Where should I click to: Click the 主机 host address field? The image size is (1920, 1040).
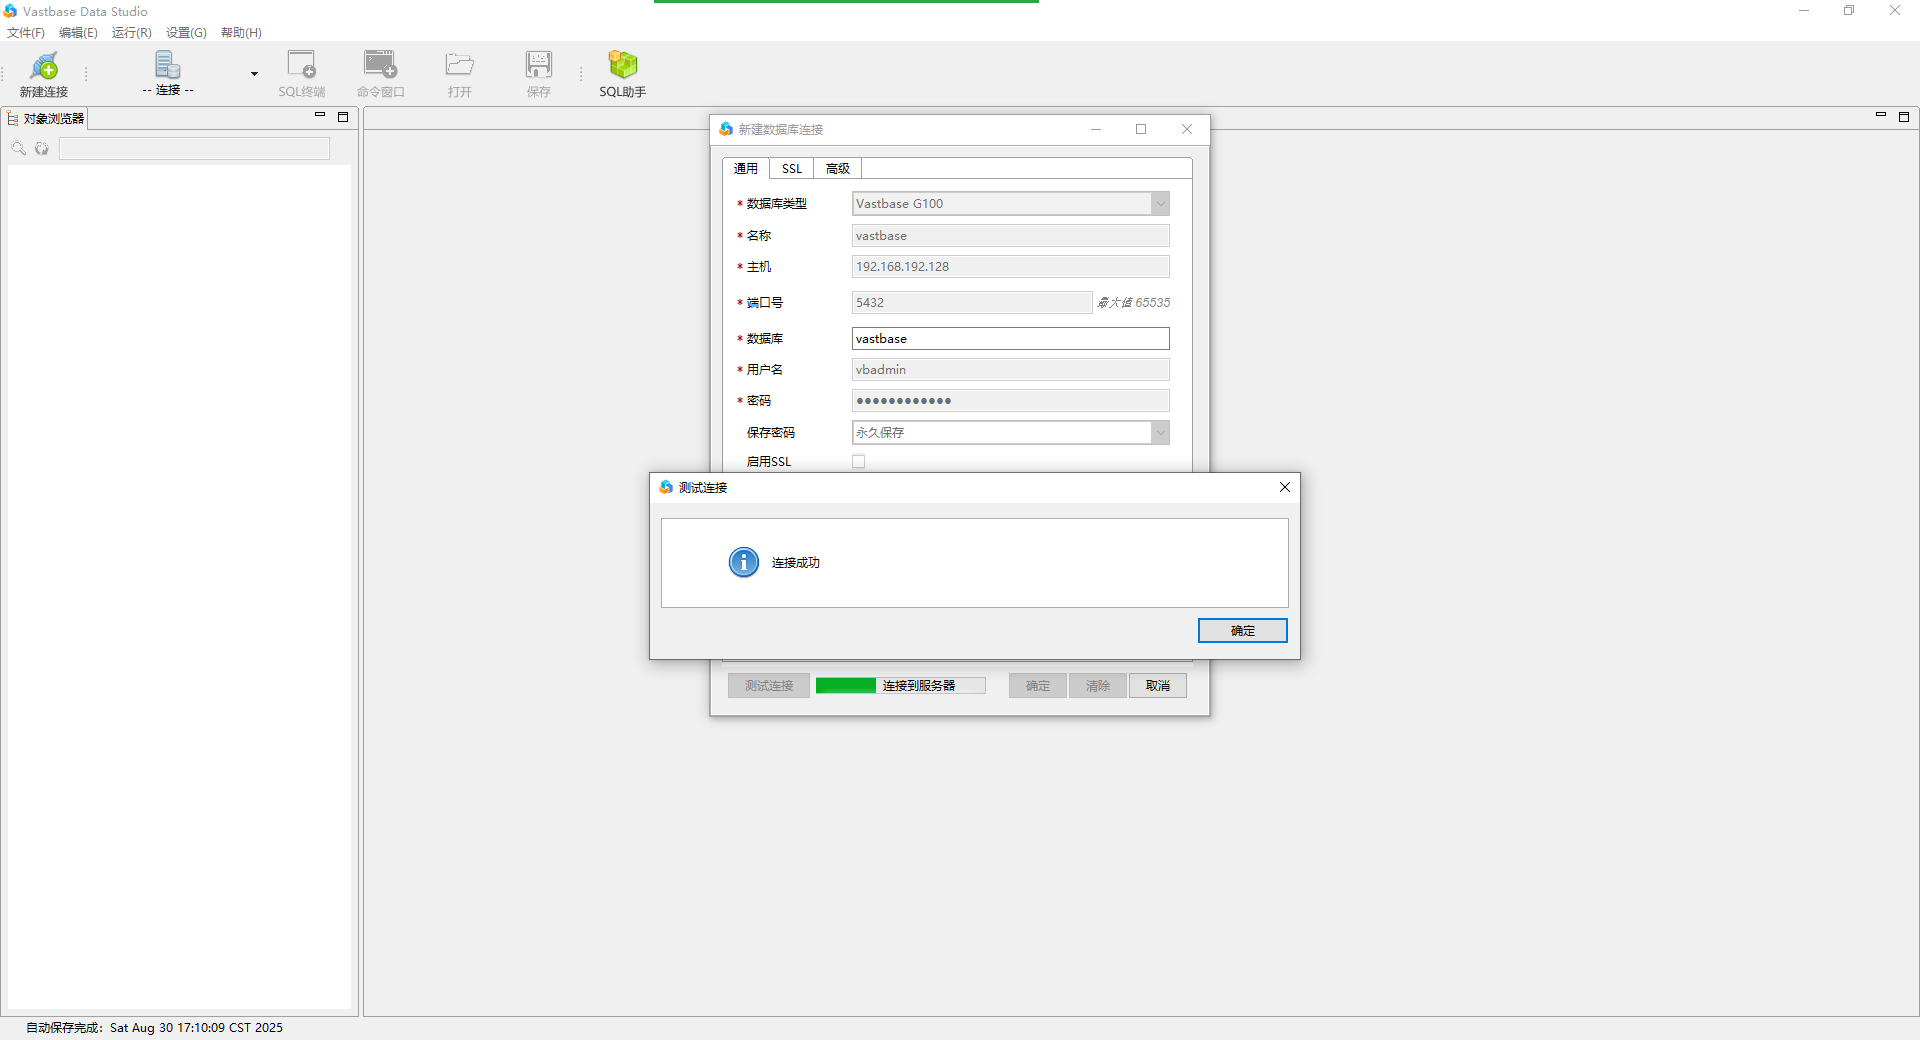click(1011, 267)
